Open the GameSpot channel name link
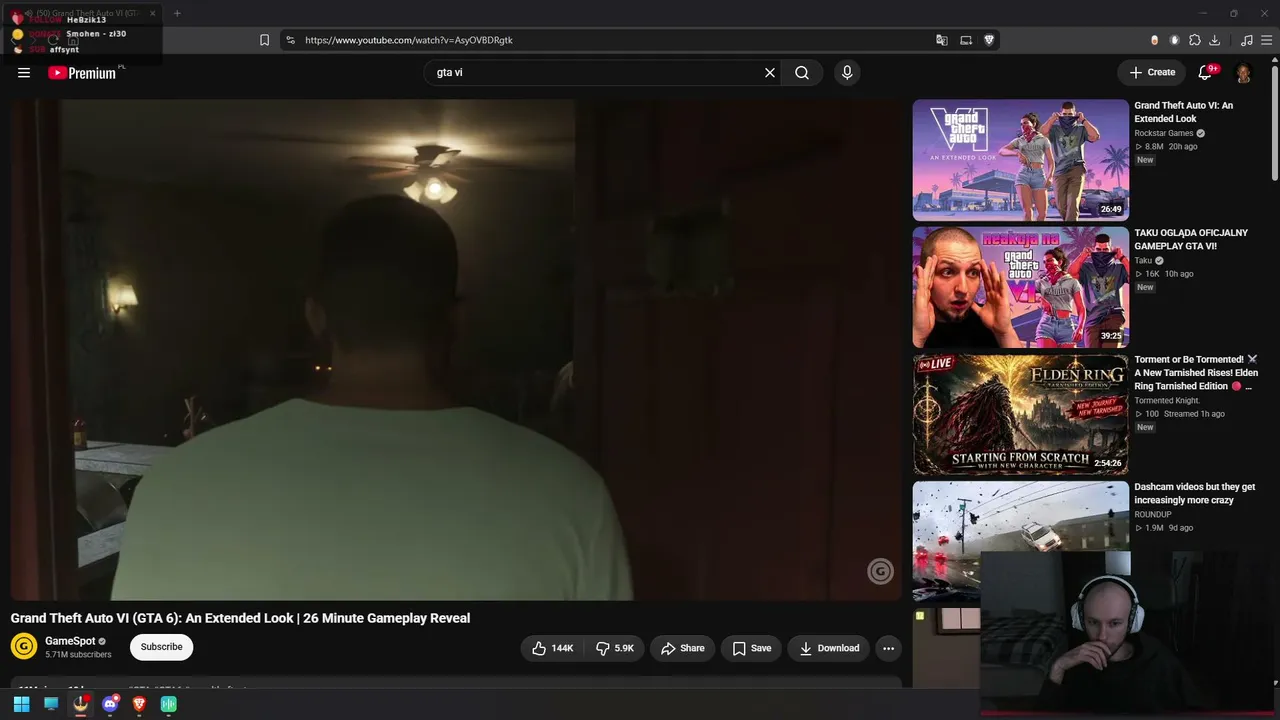Screen dimensions: 1280x720 70,641
